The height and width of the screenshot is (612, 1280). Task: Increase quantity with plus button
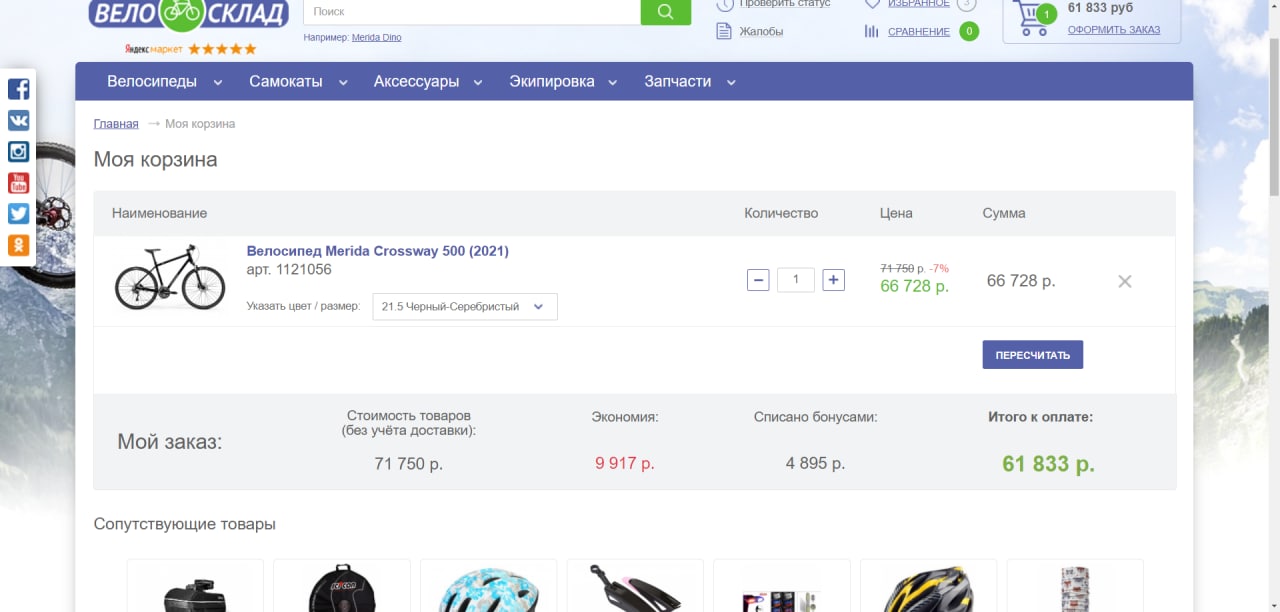pyautogui.click(x=833, y=280)
